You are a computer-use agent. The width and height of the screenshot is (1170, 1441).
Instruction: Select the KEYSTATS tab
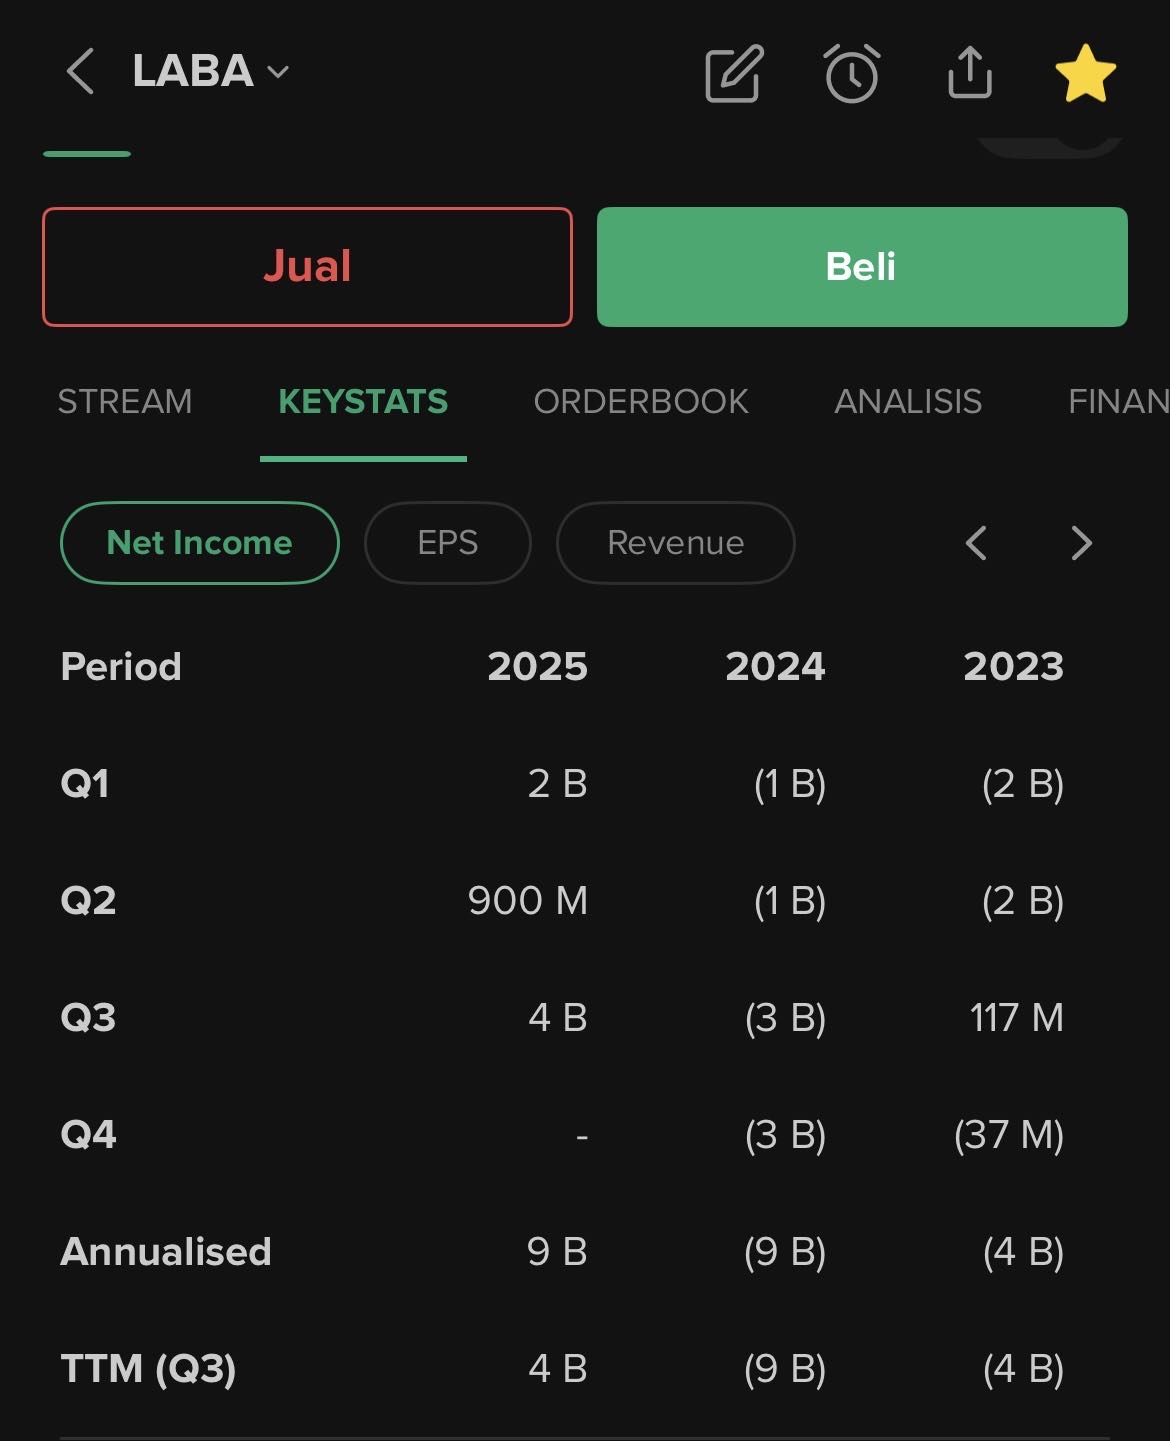coord(363,402)
